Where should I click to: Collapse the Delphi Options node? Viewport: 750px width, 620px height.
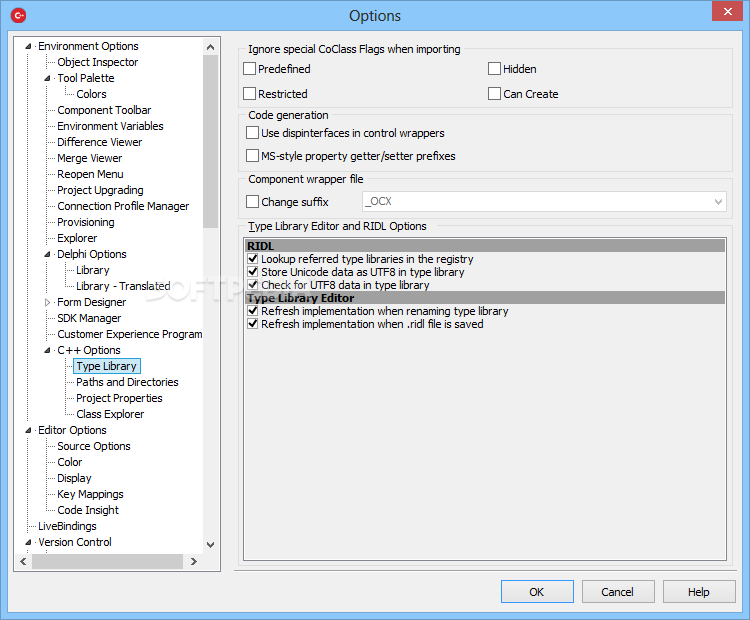(x=47, y=255)
